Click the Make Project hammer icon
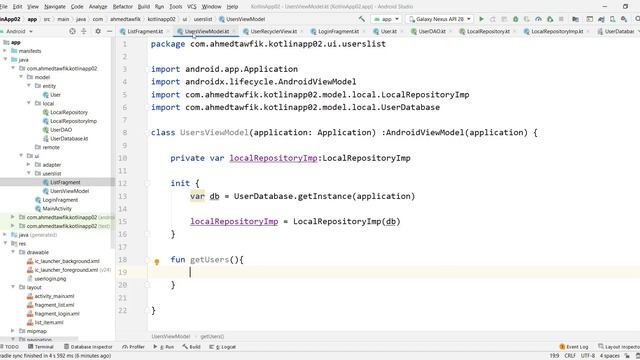Screen dimensions: 640x360 click(x=362, y=19)
